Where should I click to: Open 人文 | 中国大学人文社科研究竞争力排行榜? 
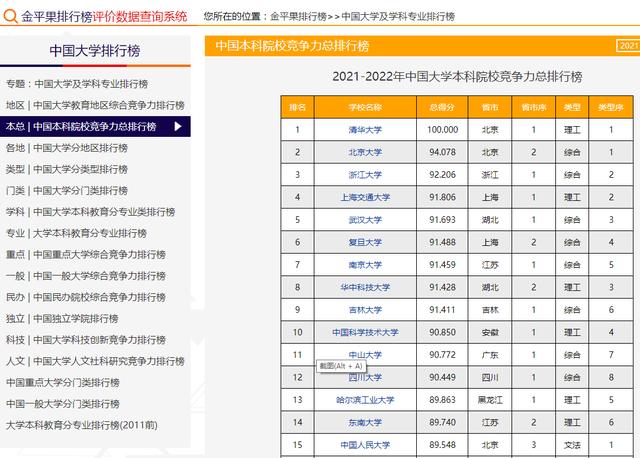[x=95, y=361]
